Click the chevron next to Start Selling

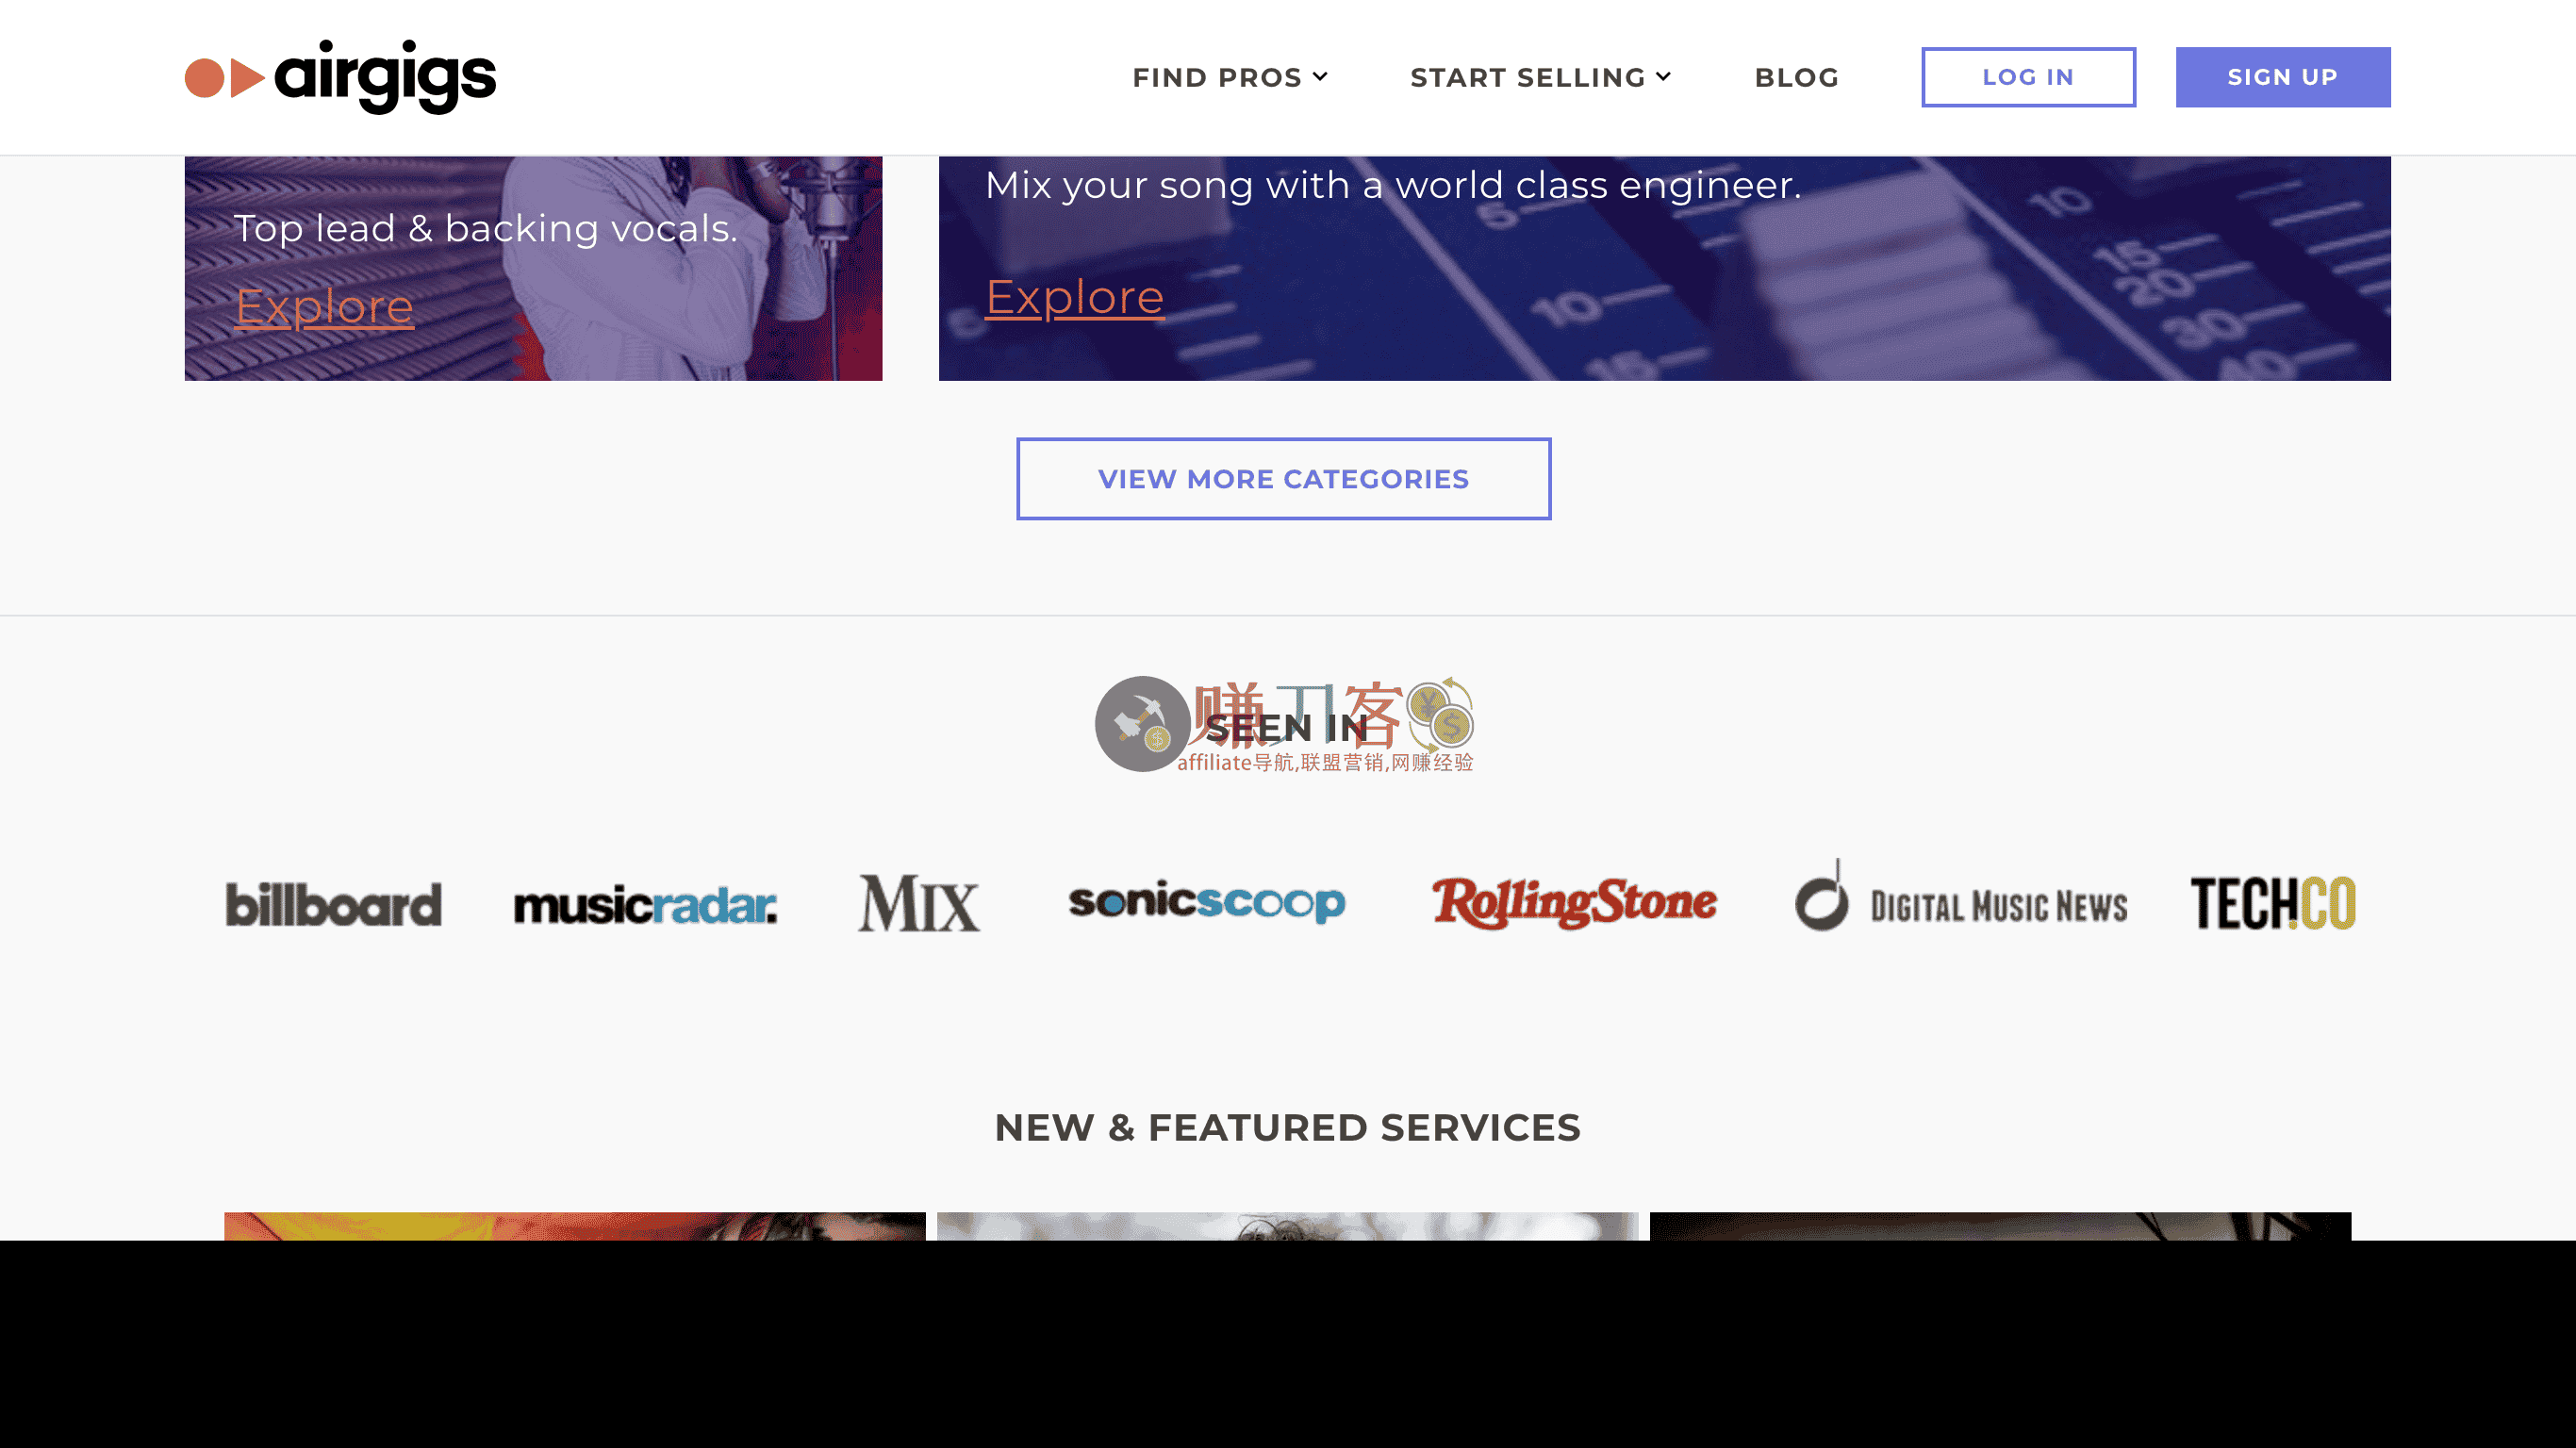pyautogui.click(x=1663, y=76)
